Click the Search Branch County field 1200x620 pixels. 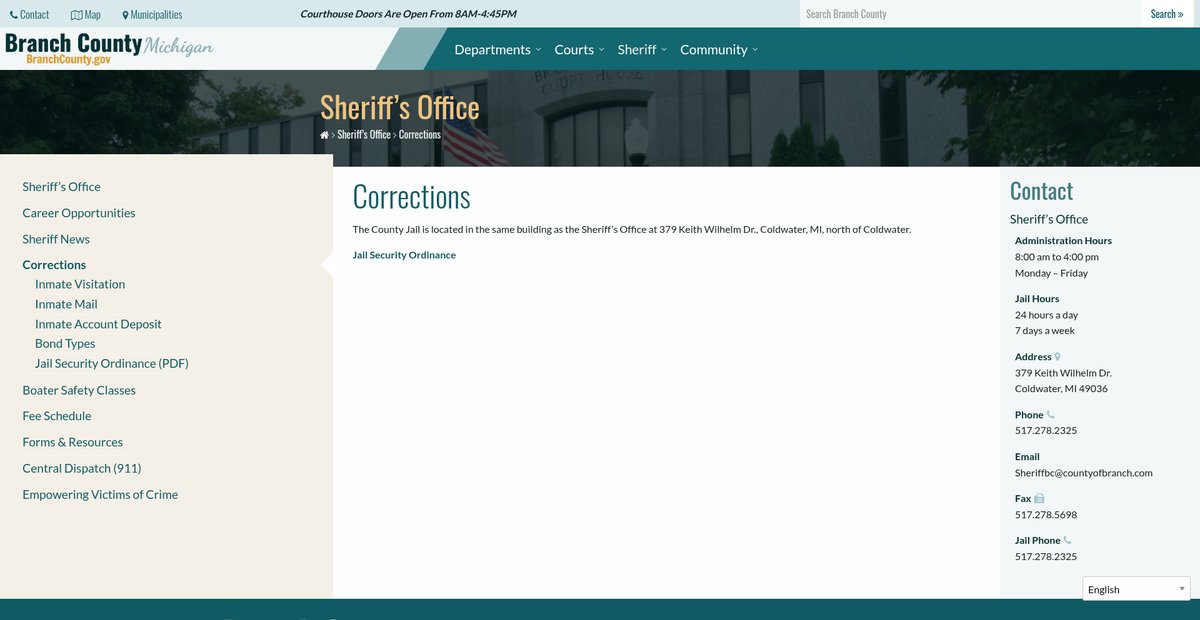(x=970, y=14)
